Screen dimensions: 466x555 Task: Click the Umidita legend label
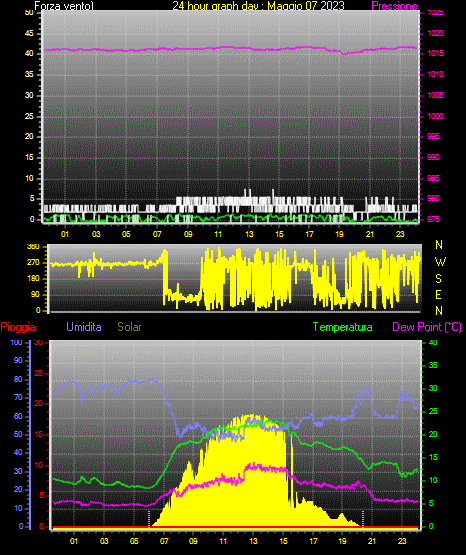(84, 327)
